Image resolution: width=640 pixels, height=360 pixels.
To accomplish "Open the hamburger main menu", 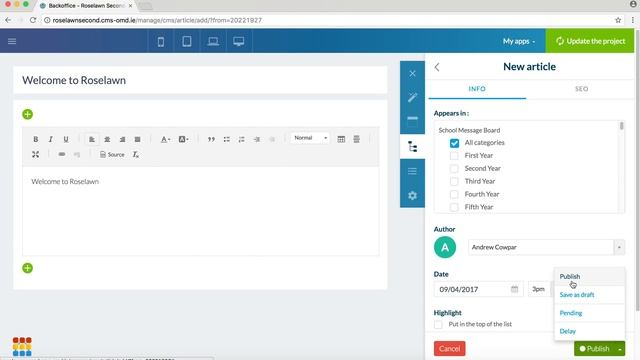I will tap(12, 41).
